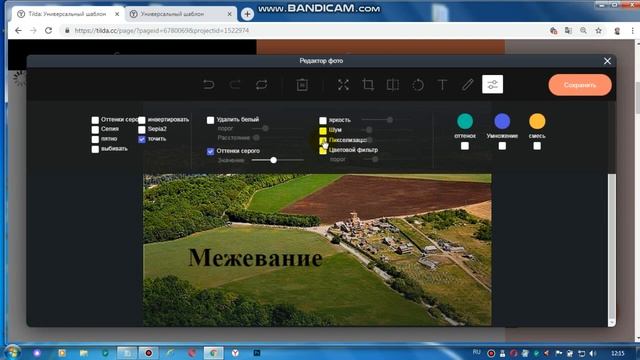Close the Tilda: Универсальный шаблон tab
640x360 pixels.
click(x=117, y=14)
